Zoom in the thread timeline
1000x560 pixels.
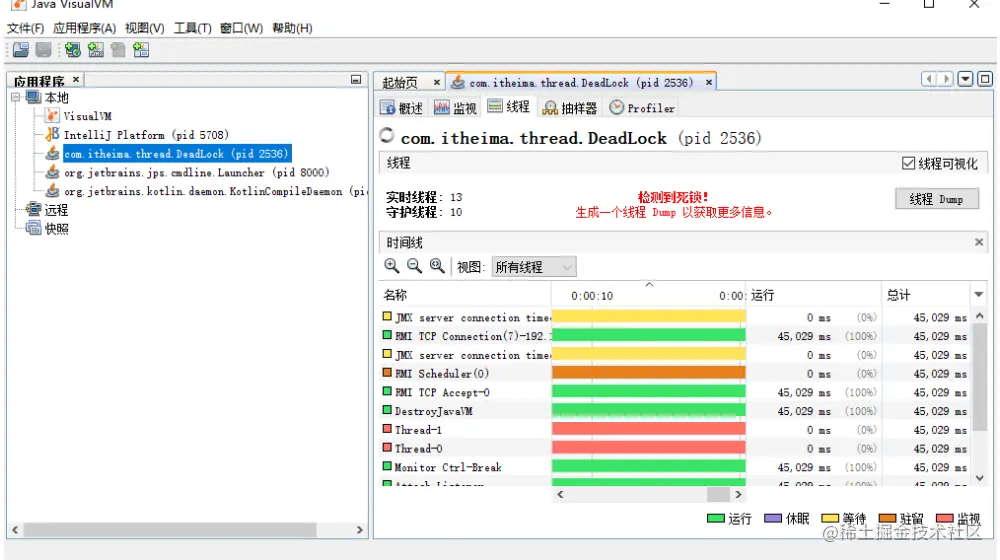pos(392,266)
